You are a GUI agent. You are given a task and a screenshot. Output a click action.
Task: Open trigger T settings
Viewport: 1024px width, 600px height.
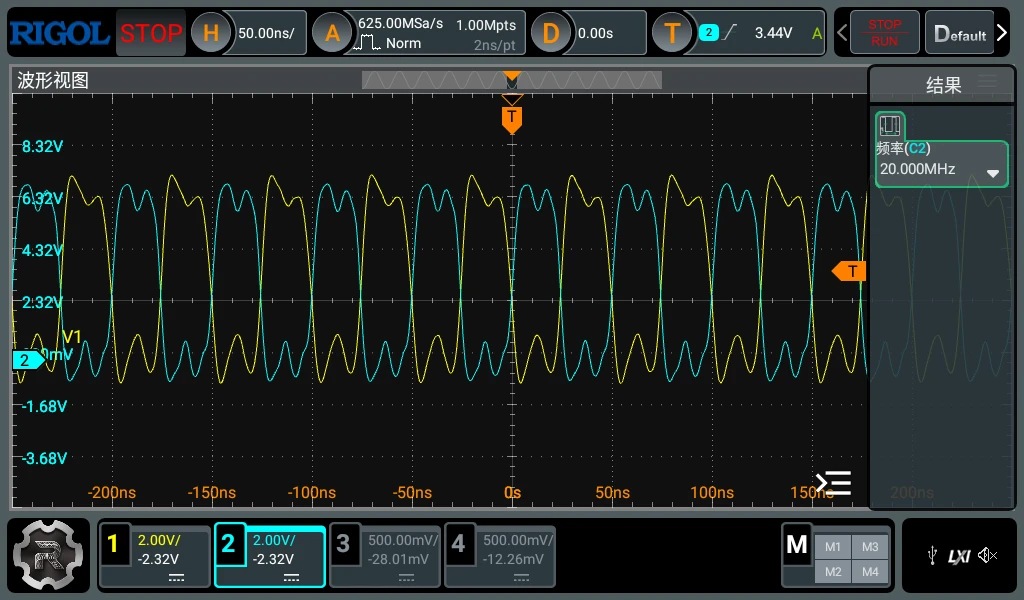click(x=672, y=33)
